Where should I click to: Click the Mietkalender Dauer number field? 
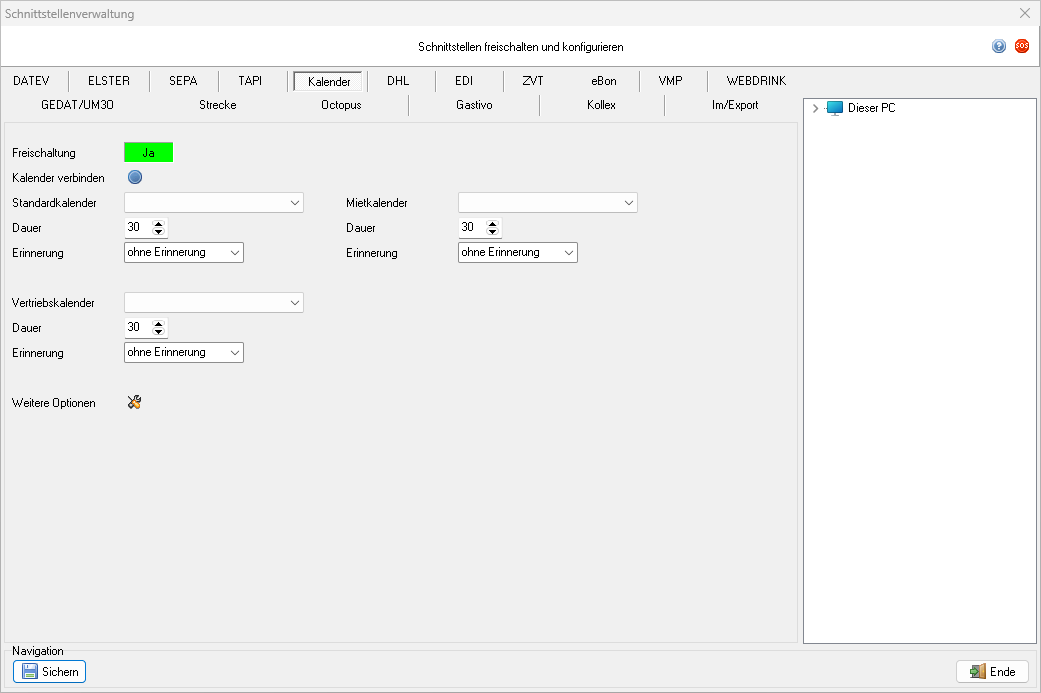click(470, 228)
